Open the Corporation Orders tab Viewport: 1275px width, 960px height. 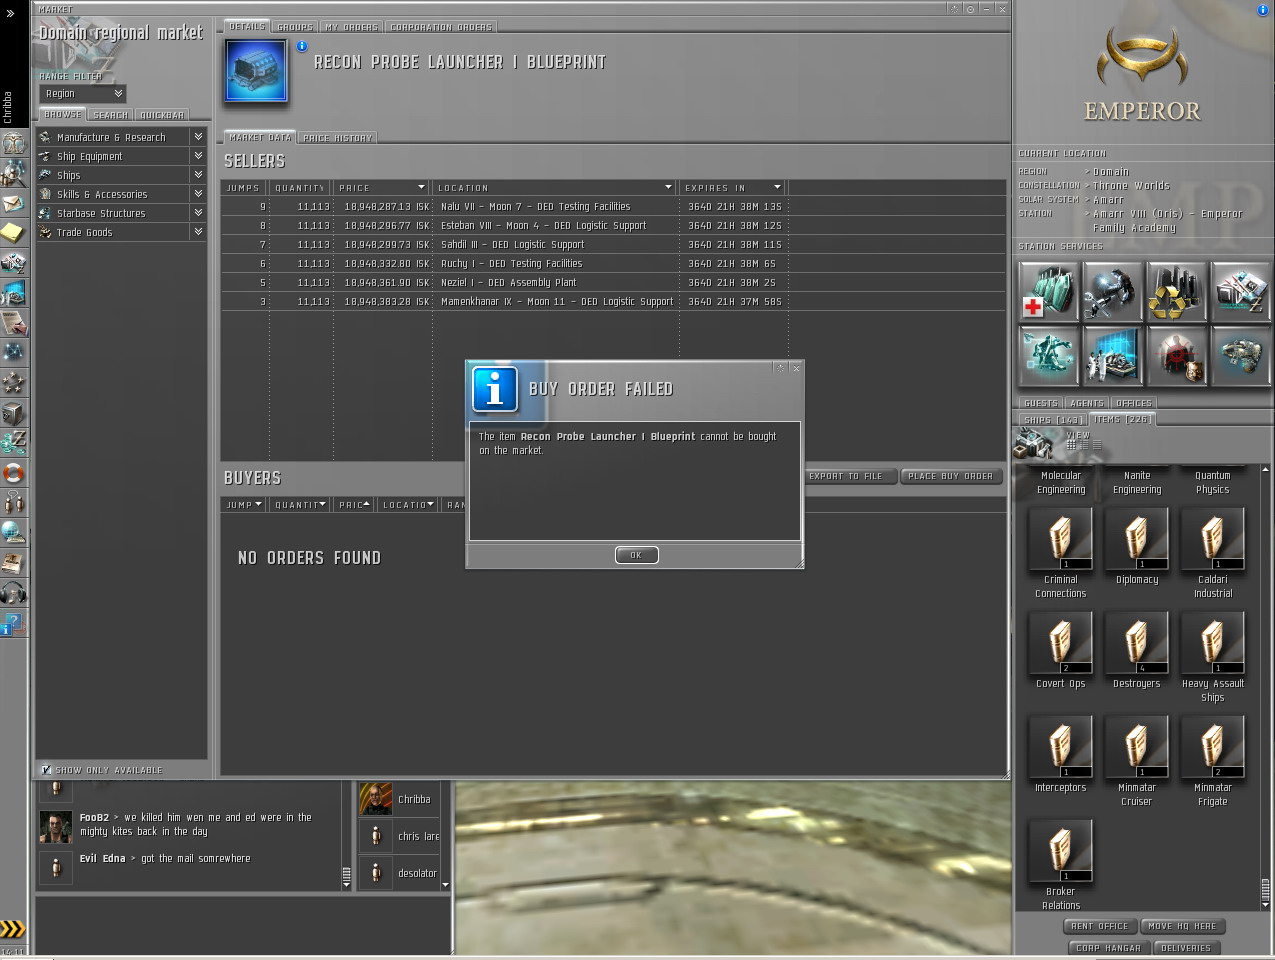[440, 27]
